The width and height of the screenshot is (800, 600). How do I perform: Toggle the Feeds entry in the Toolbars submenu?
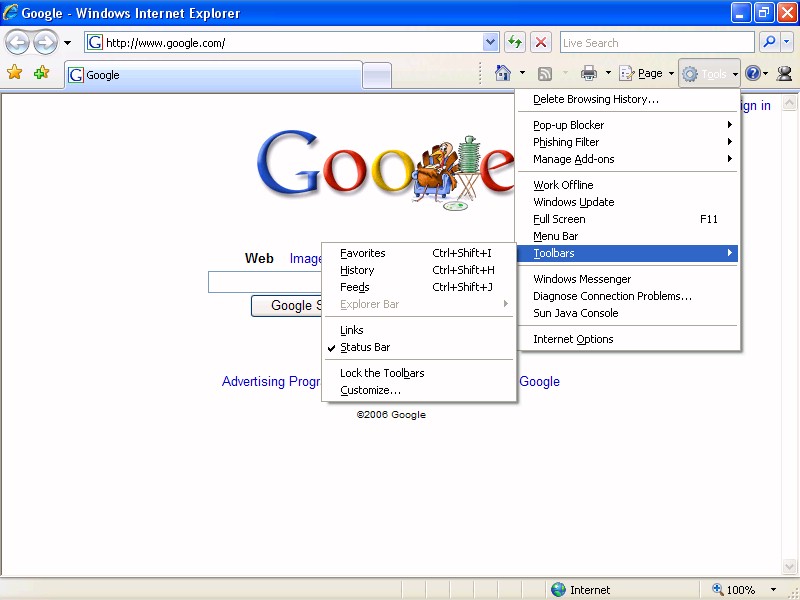(419, 287)
